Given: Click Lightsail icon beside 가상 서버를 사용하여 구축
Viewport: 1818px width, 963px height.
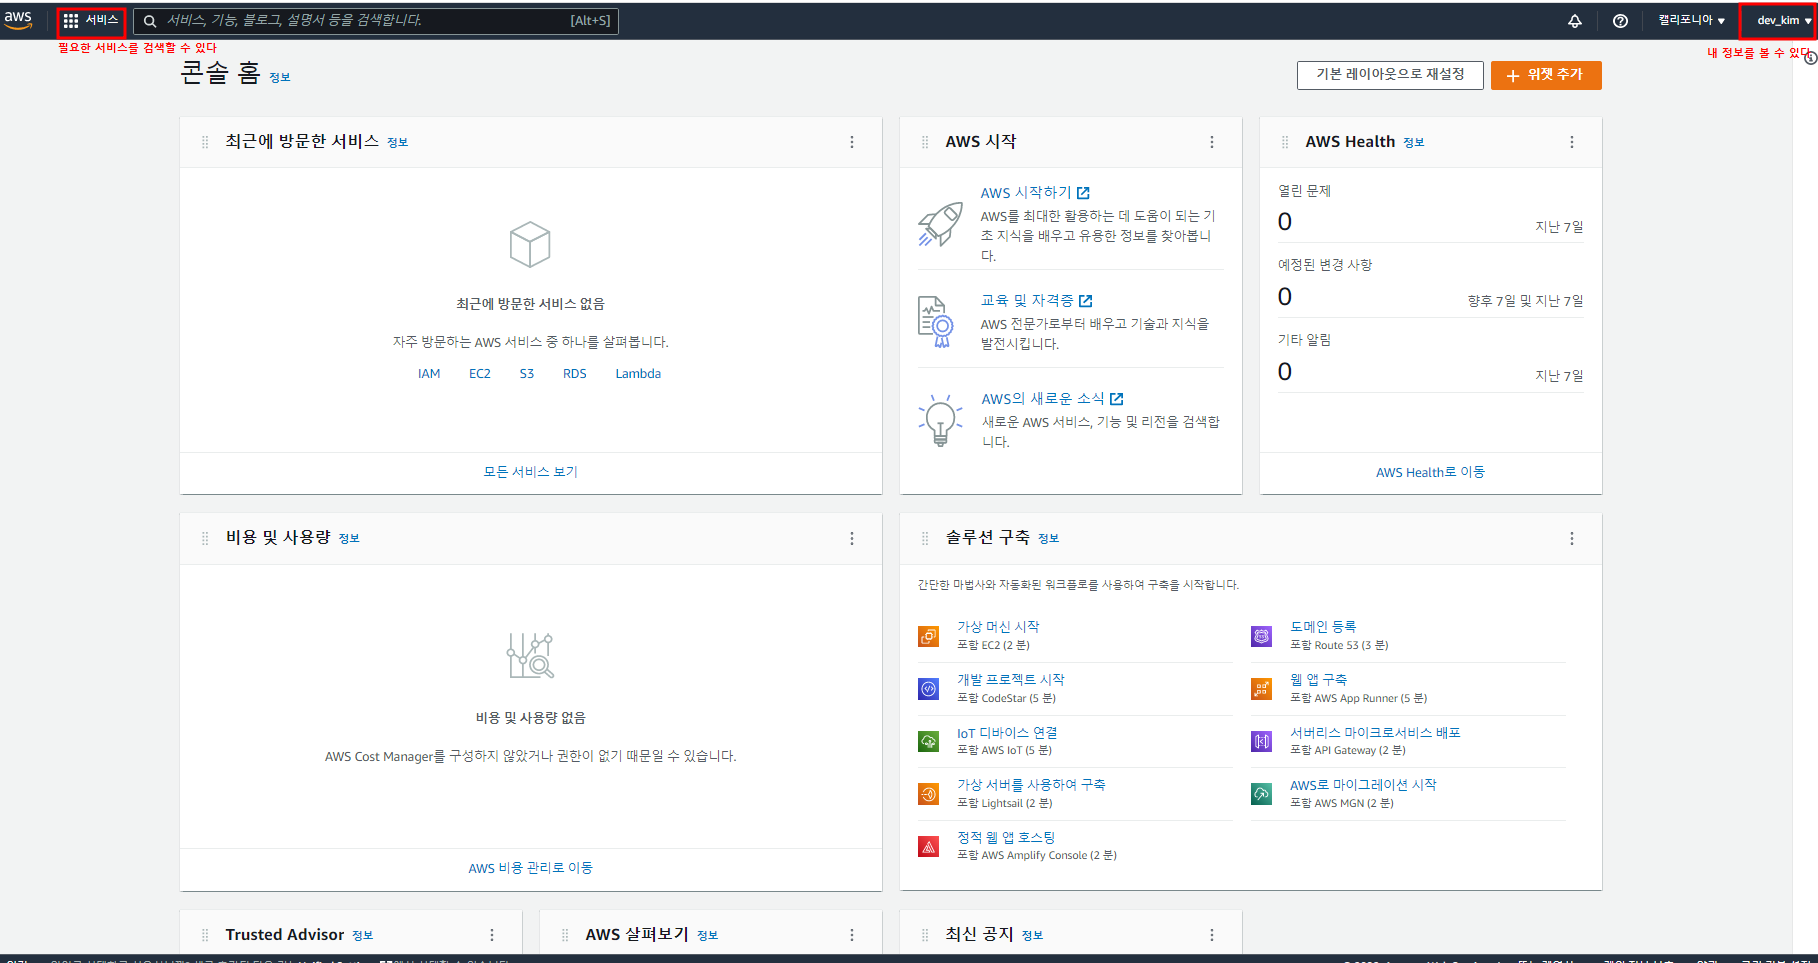Looking at the screenshot, I should point(929,794).
